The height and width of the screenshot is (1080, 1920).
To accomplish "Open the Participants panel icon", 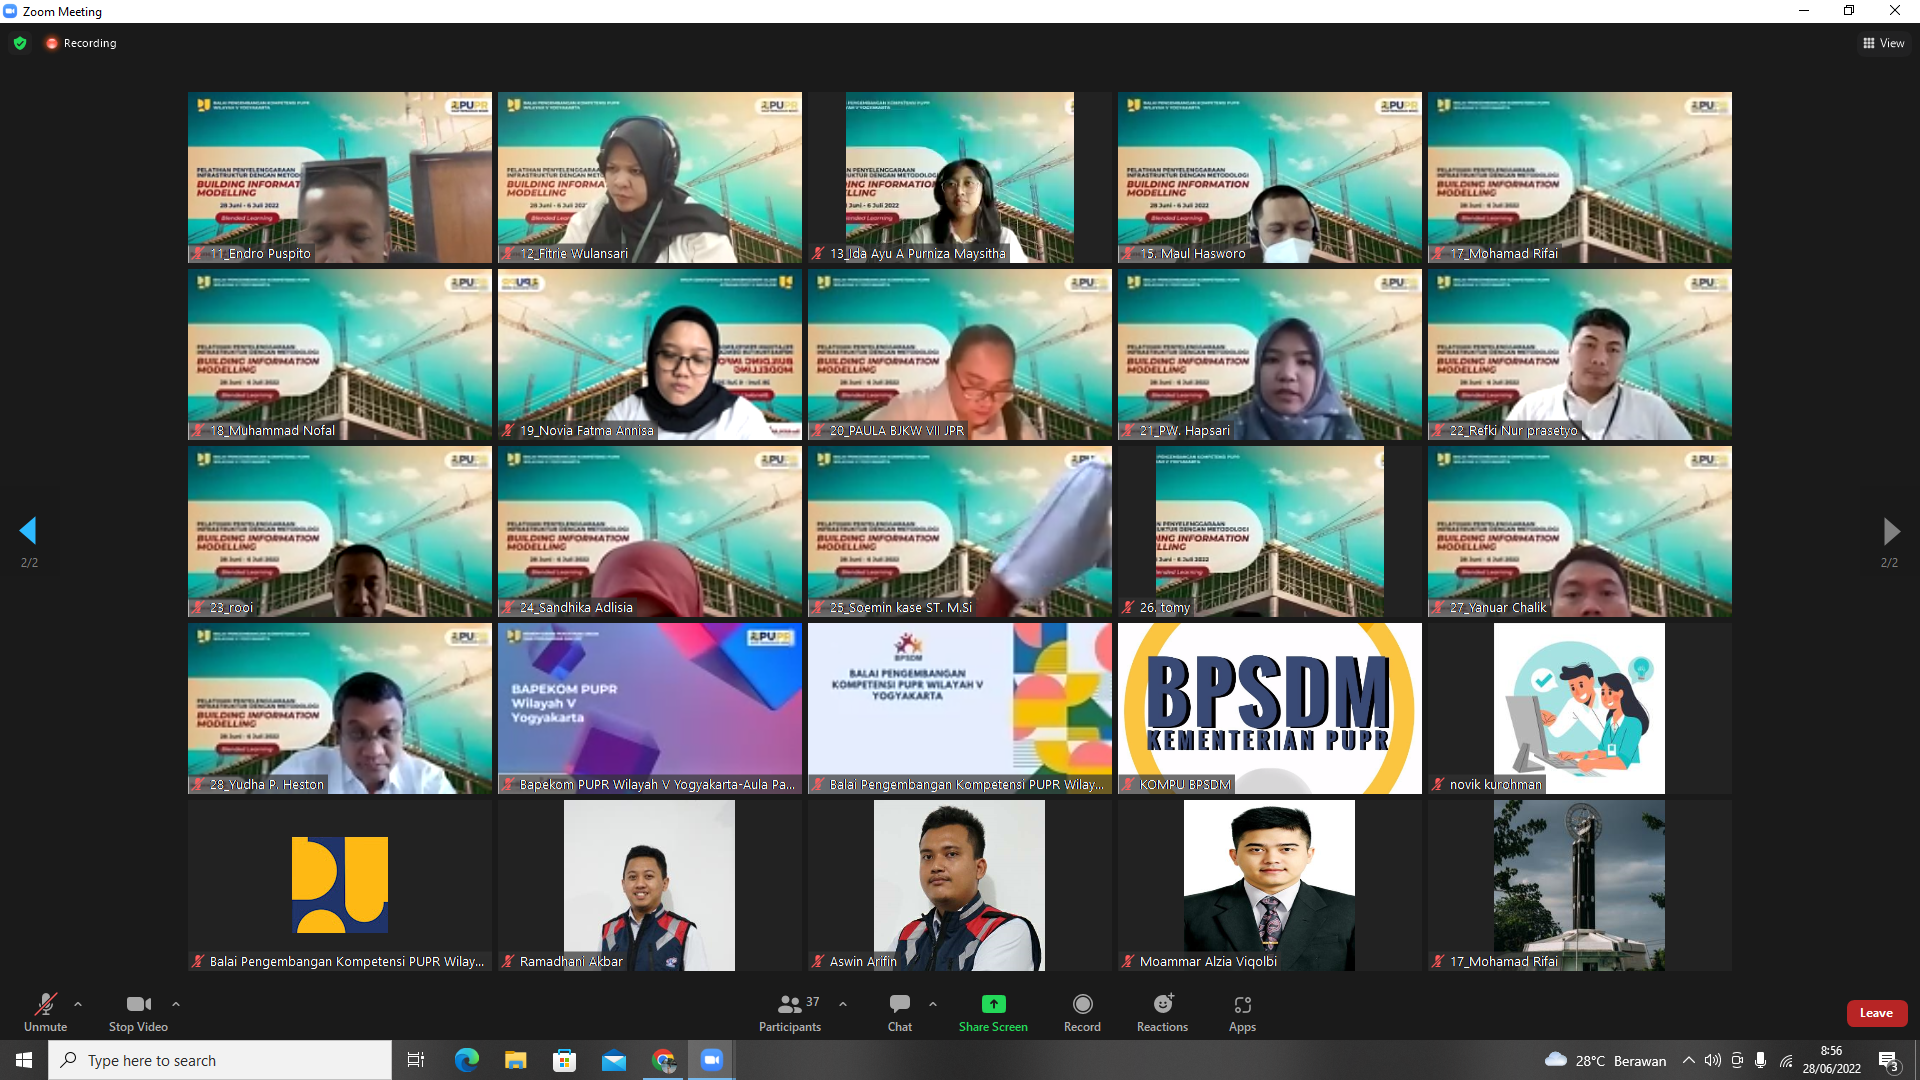I will pyautogui.click(x=790, y=1004).
